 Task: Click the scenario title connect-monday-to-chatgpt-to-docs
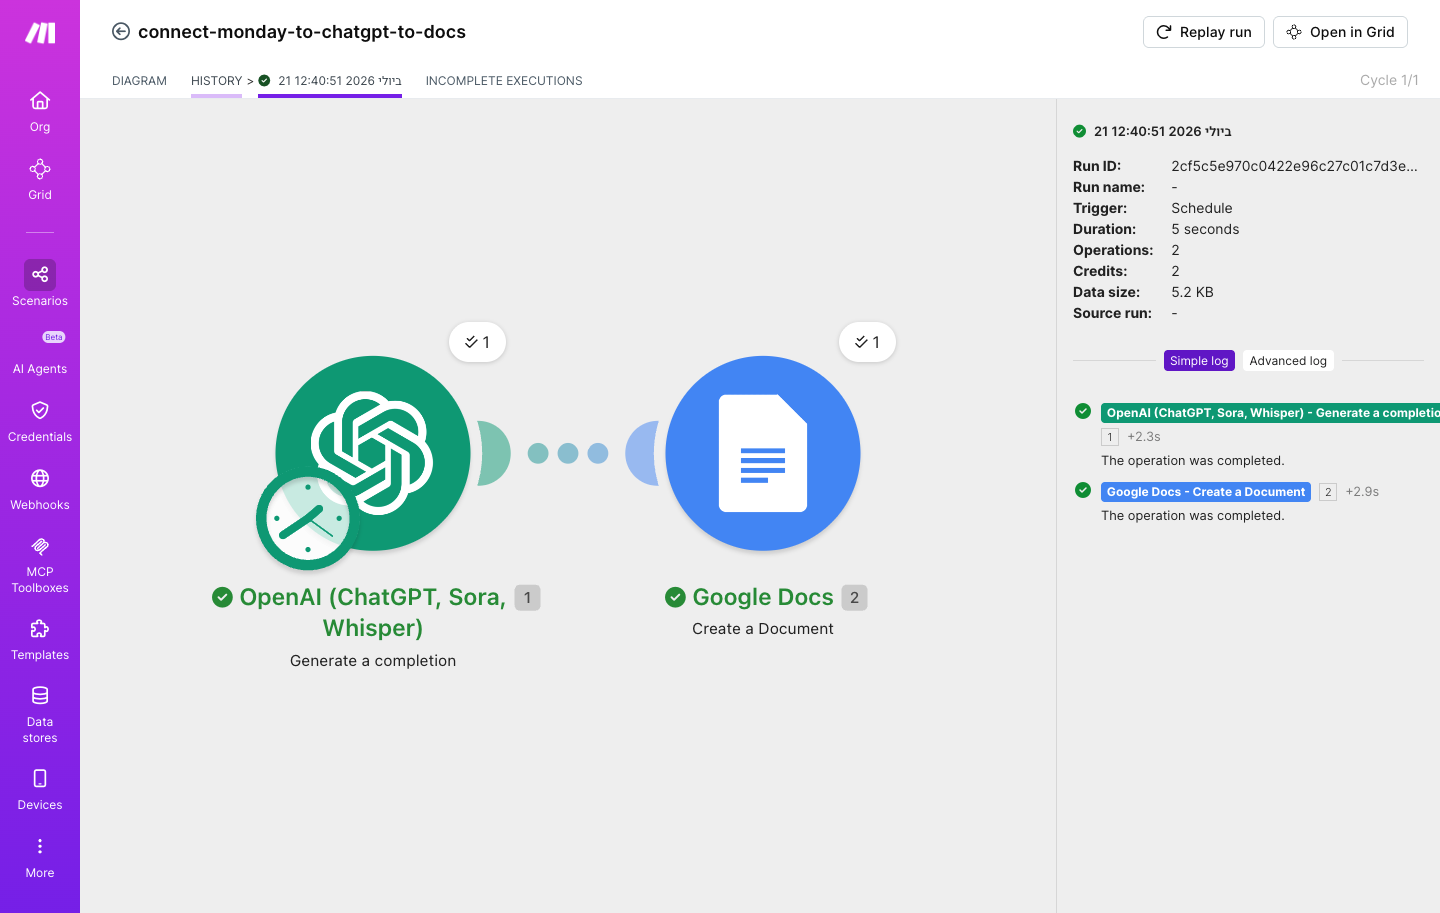(302, 32)
